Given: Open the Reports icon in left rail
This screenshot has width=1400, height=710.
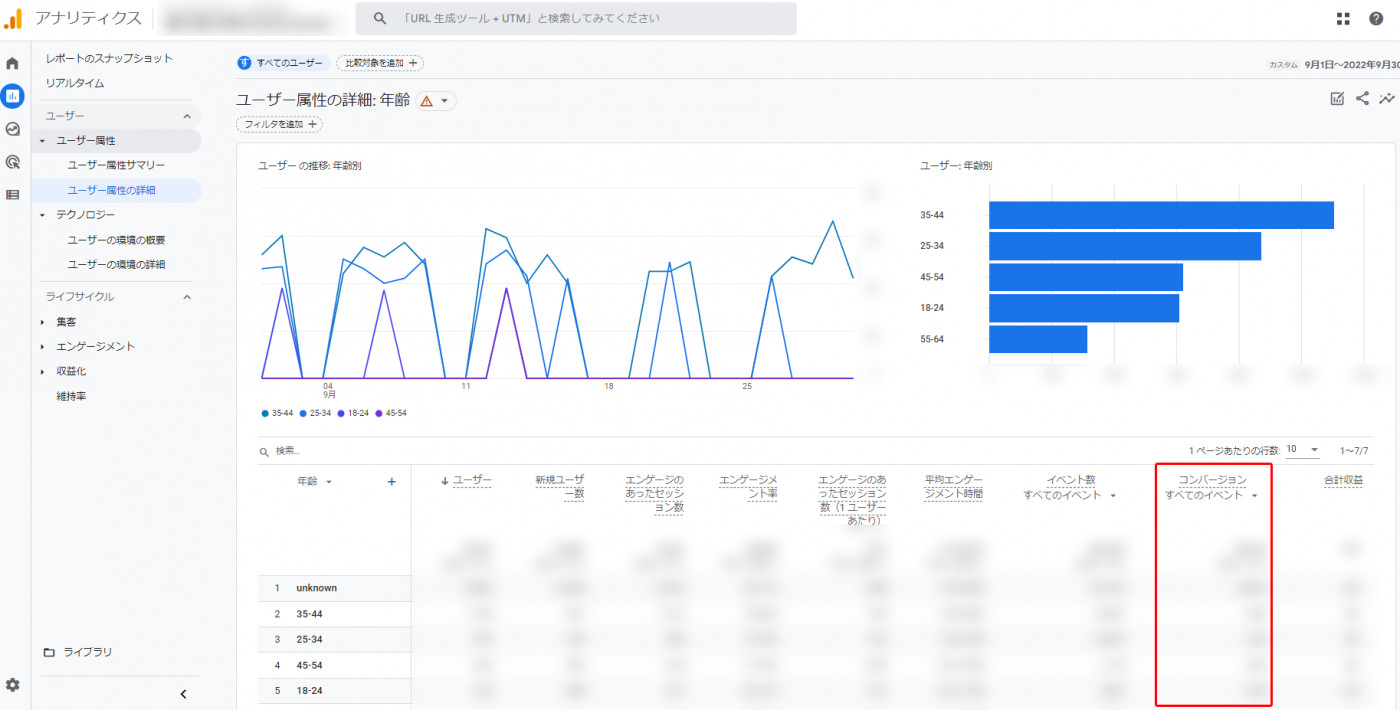Looking at the screenshot, I should 13,96.
